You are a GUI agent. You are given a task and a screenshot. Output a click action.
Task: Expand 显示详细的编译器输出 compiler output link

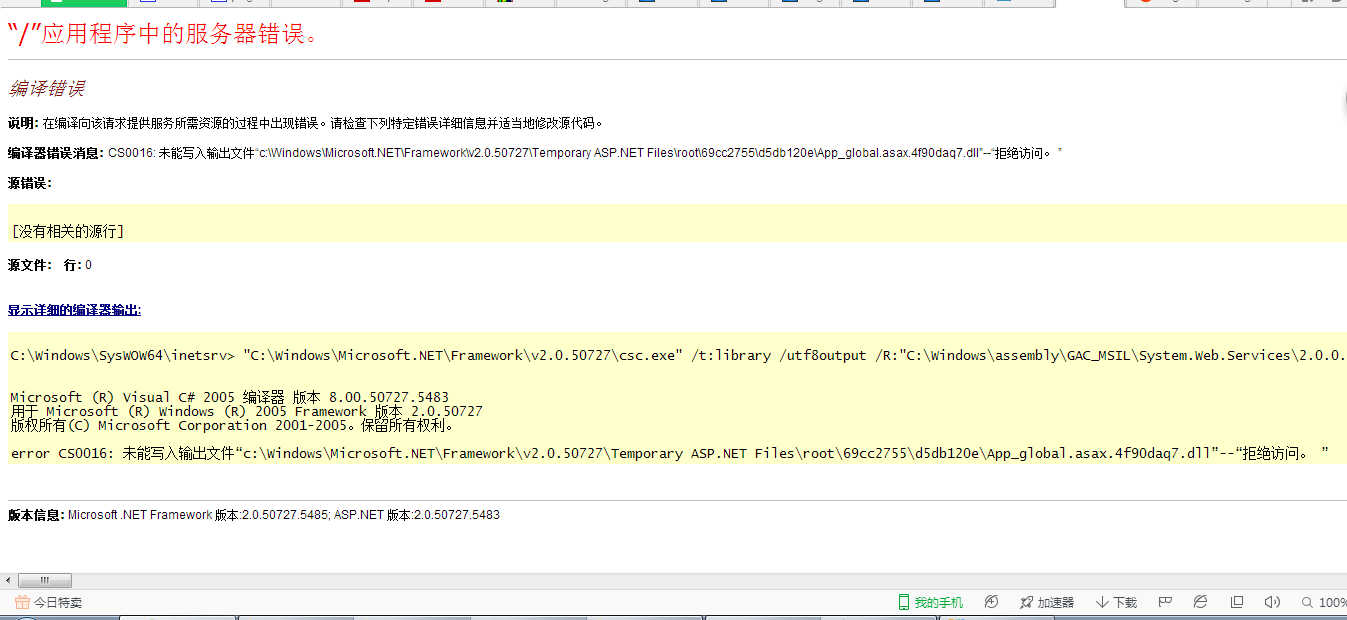(x=74, y=310)
